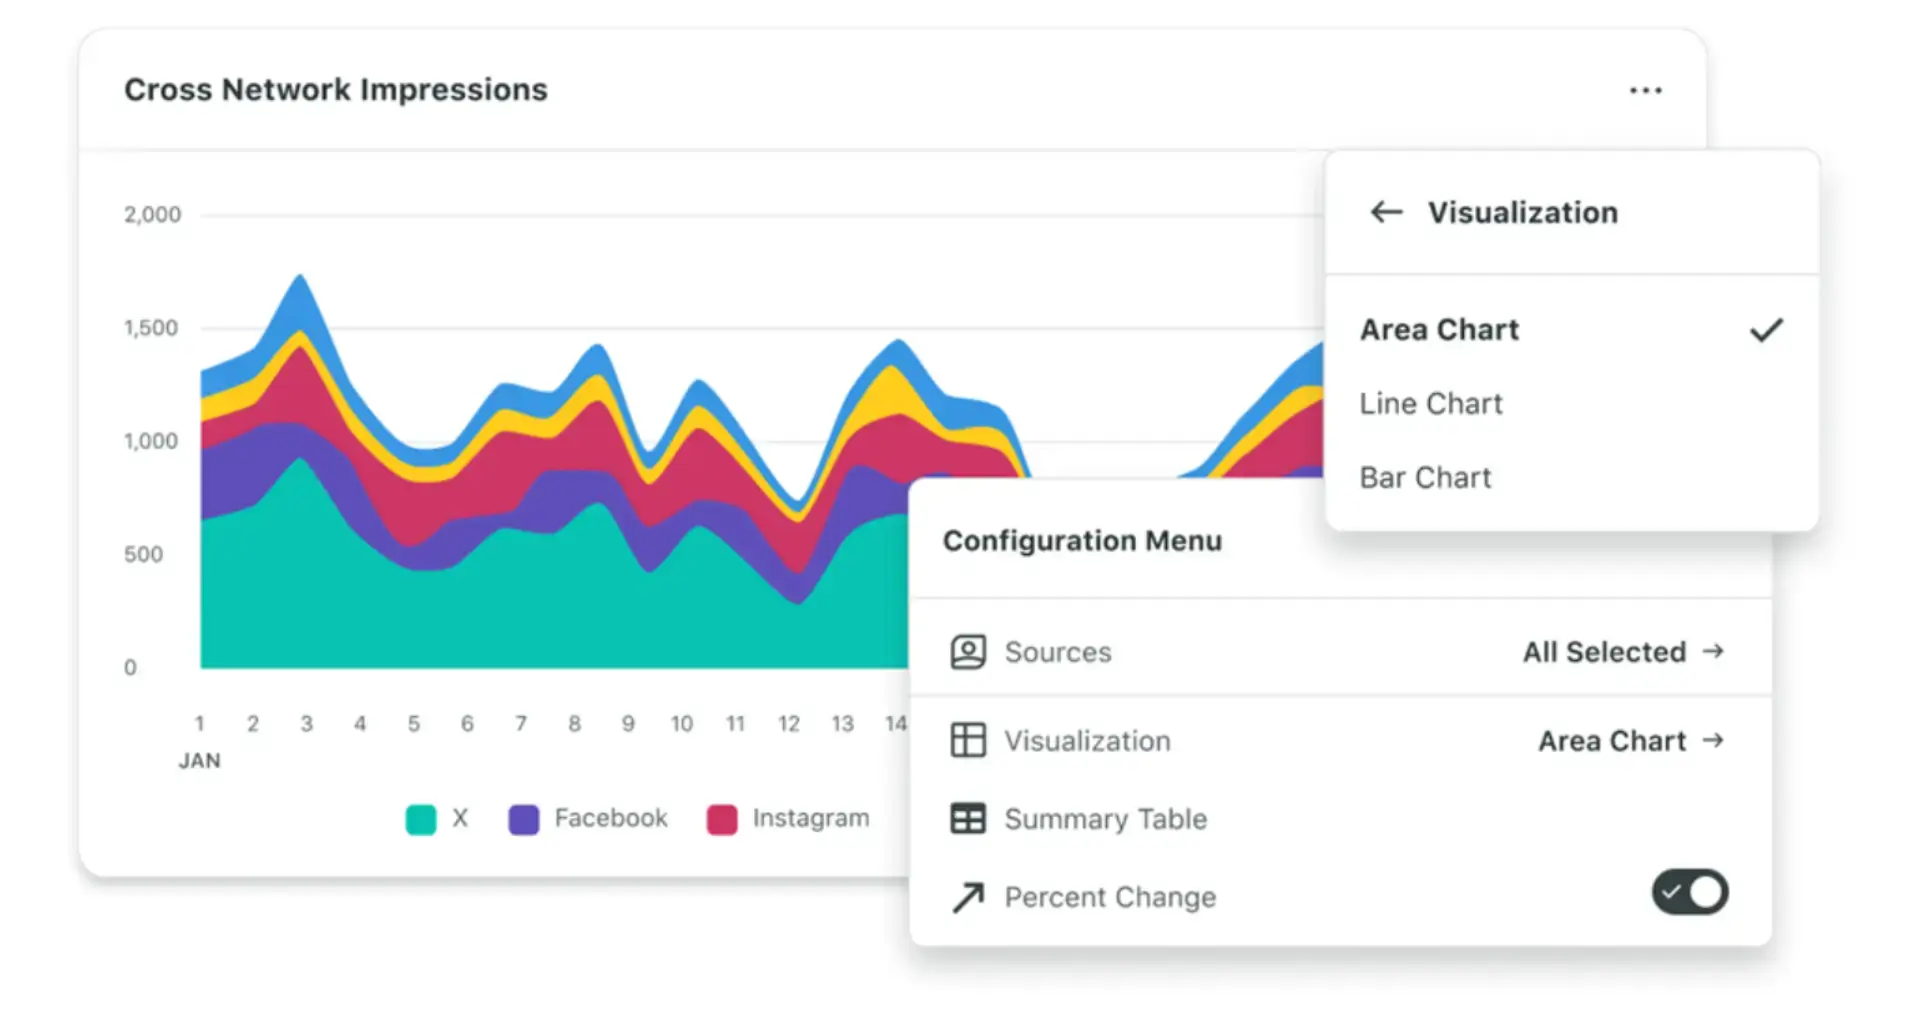Open the three-dot options menu
The height and width of the screenshot is (1020, 1920).
pyautogui.click(x=1645, y=90)
